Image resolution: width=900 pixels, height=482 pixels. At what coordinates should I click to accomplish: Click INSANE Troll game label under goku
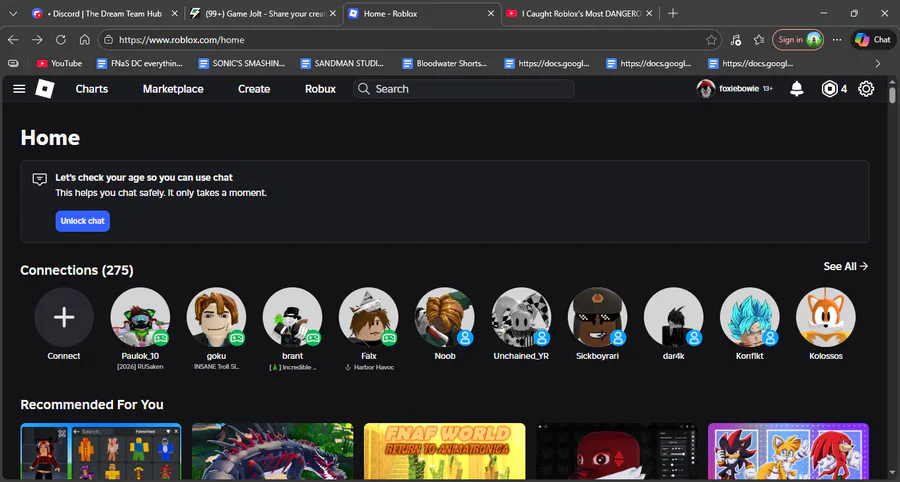[216, 367]
